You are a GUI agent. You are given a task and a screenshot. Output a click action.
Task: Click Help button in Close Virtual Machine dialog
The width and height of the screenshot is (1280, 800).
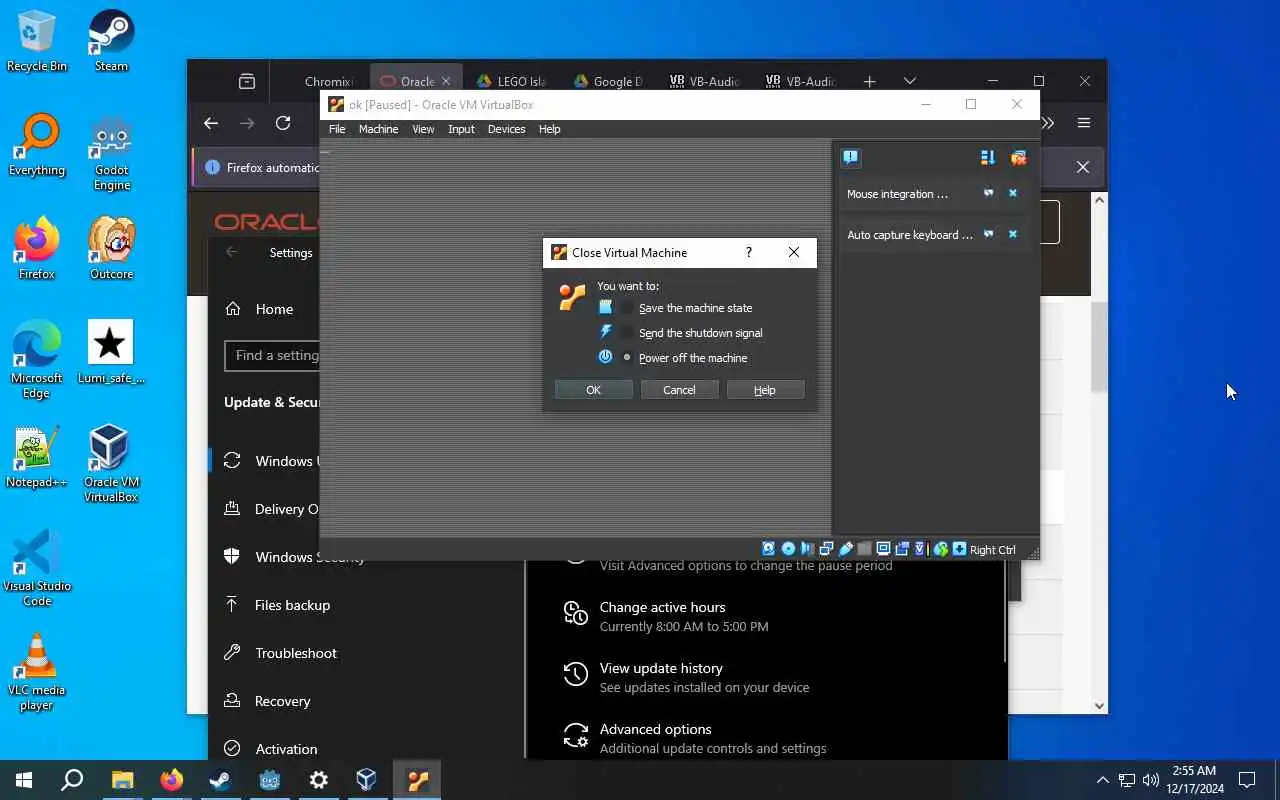[x=765, y=390]
